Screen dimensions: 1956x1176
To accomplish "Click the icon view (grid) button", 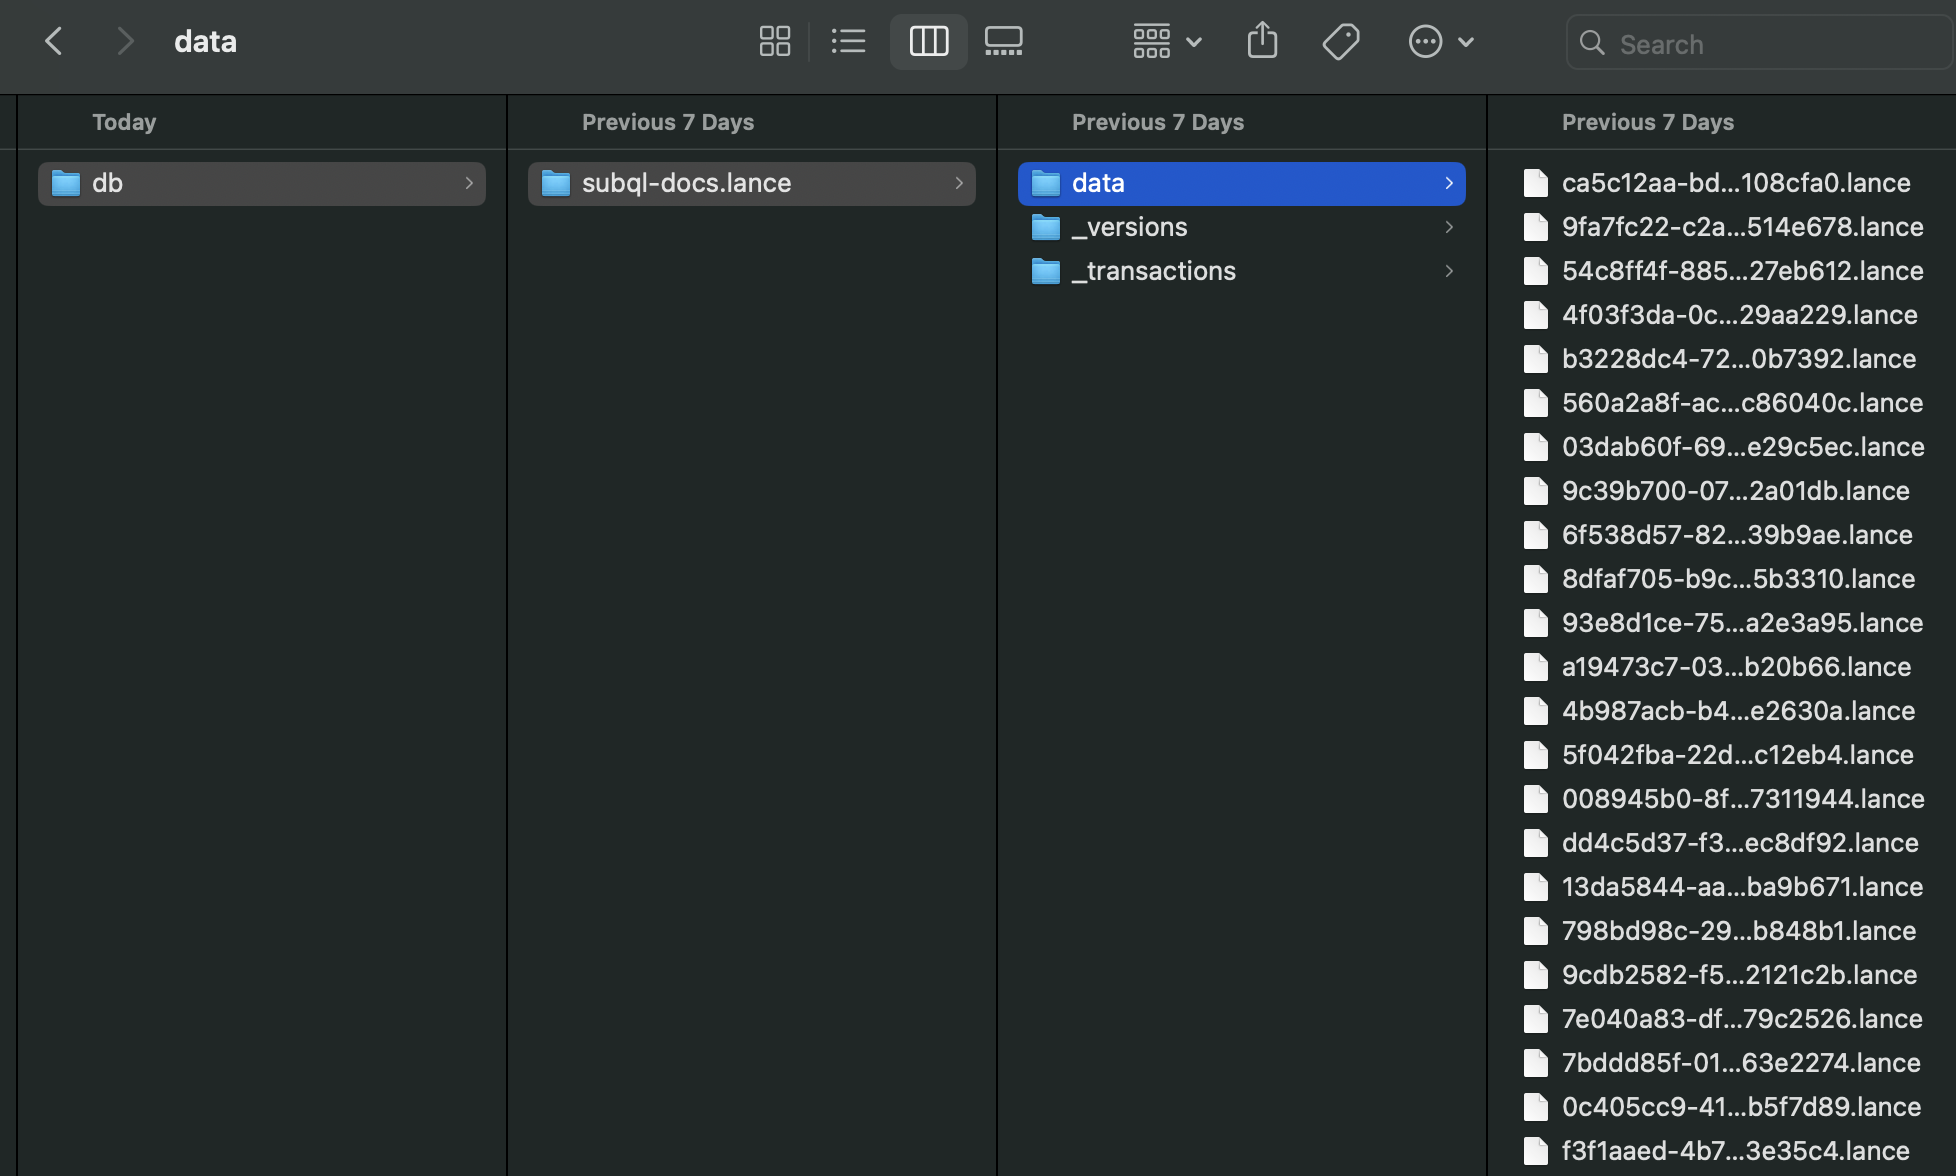I will coord(773,41).
